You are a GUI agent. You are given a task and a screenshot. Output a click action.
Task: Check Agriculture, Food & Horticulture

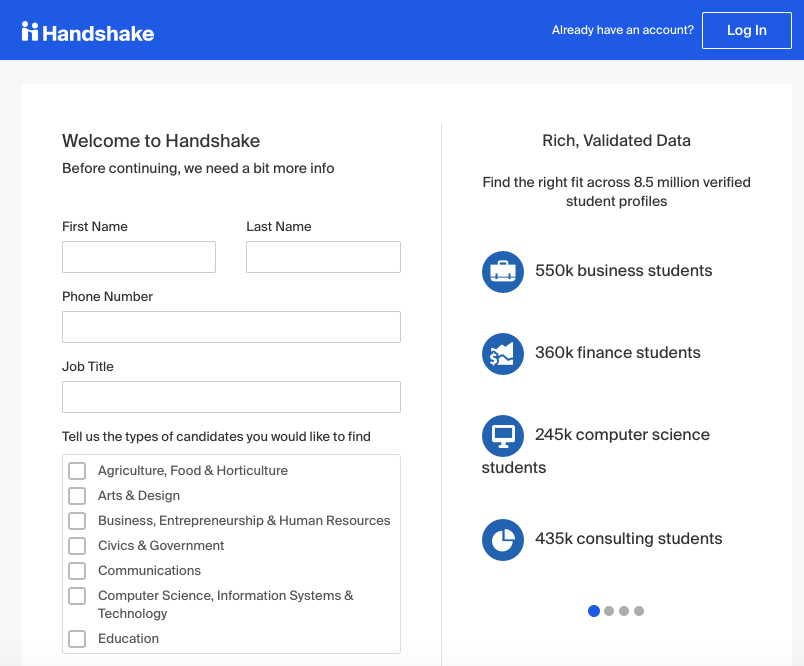pos(77,470)
